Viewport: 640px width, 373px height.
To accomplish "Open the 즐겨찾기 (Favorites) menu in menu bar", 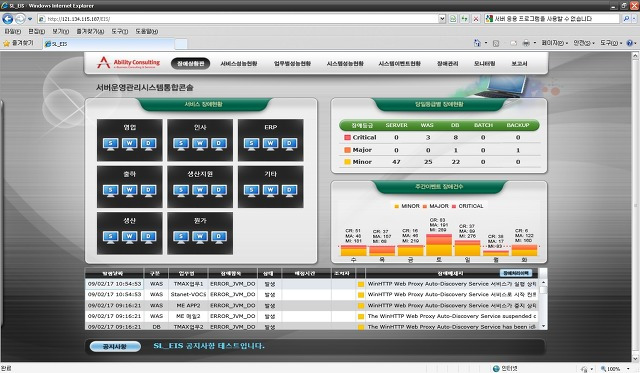I will pyautogui.click(x=90, y=31).
